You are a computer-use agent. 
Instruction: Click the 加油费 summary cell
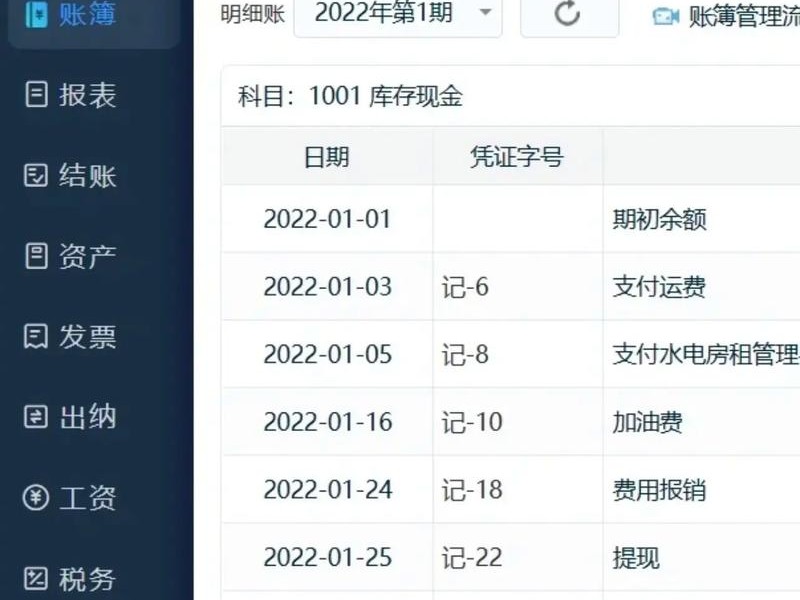(x=647, y=422)
